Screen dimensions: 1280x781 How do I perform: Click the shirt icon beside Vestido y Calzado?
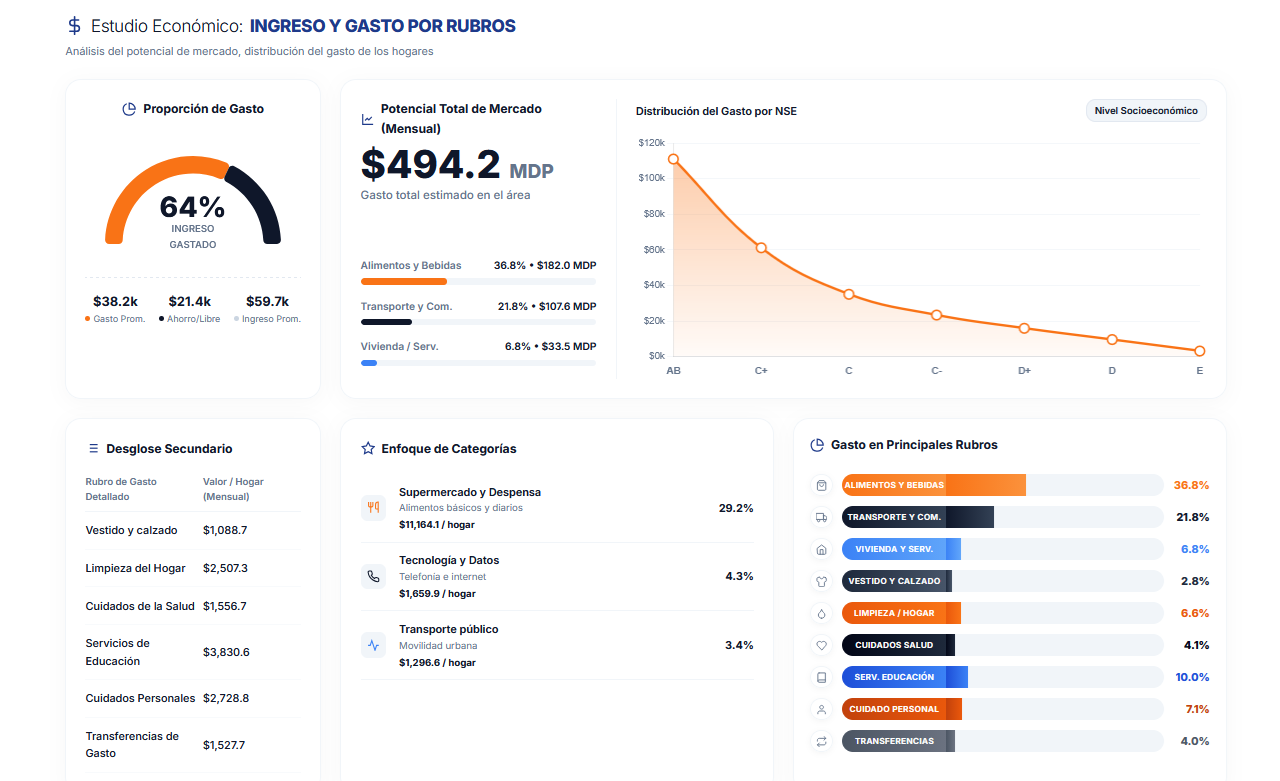pyautogui.click(x=821, y=581)
